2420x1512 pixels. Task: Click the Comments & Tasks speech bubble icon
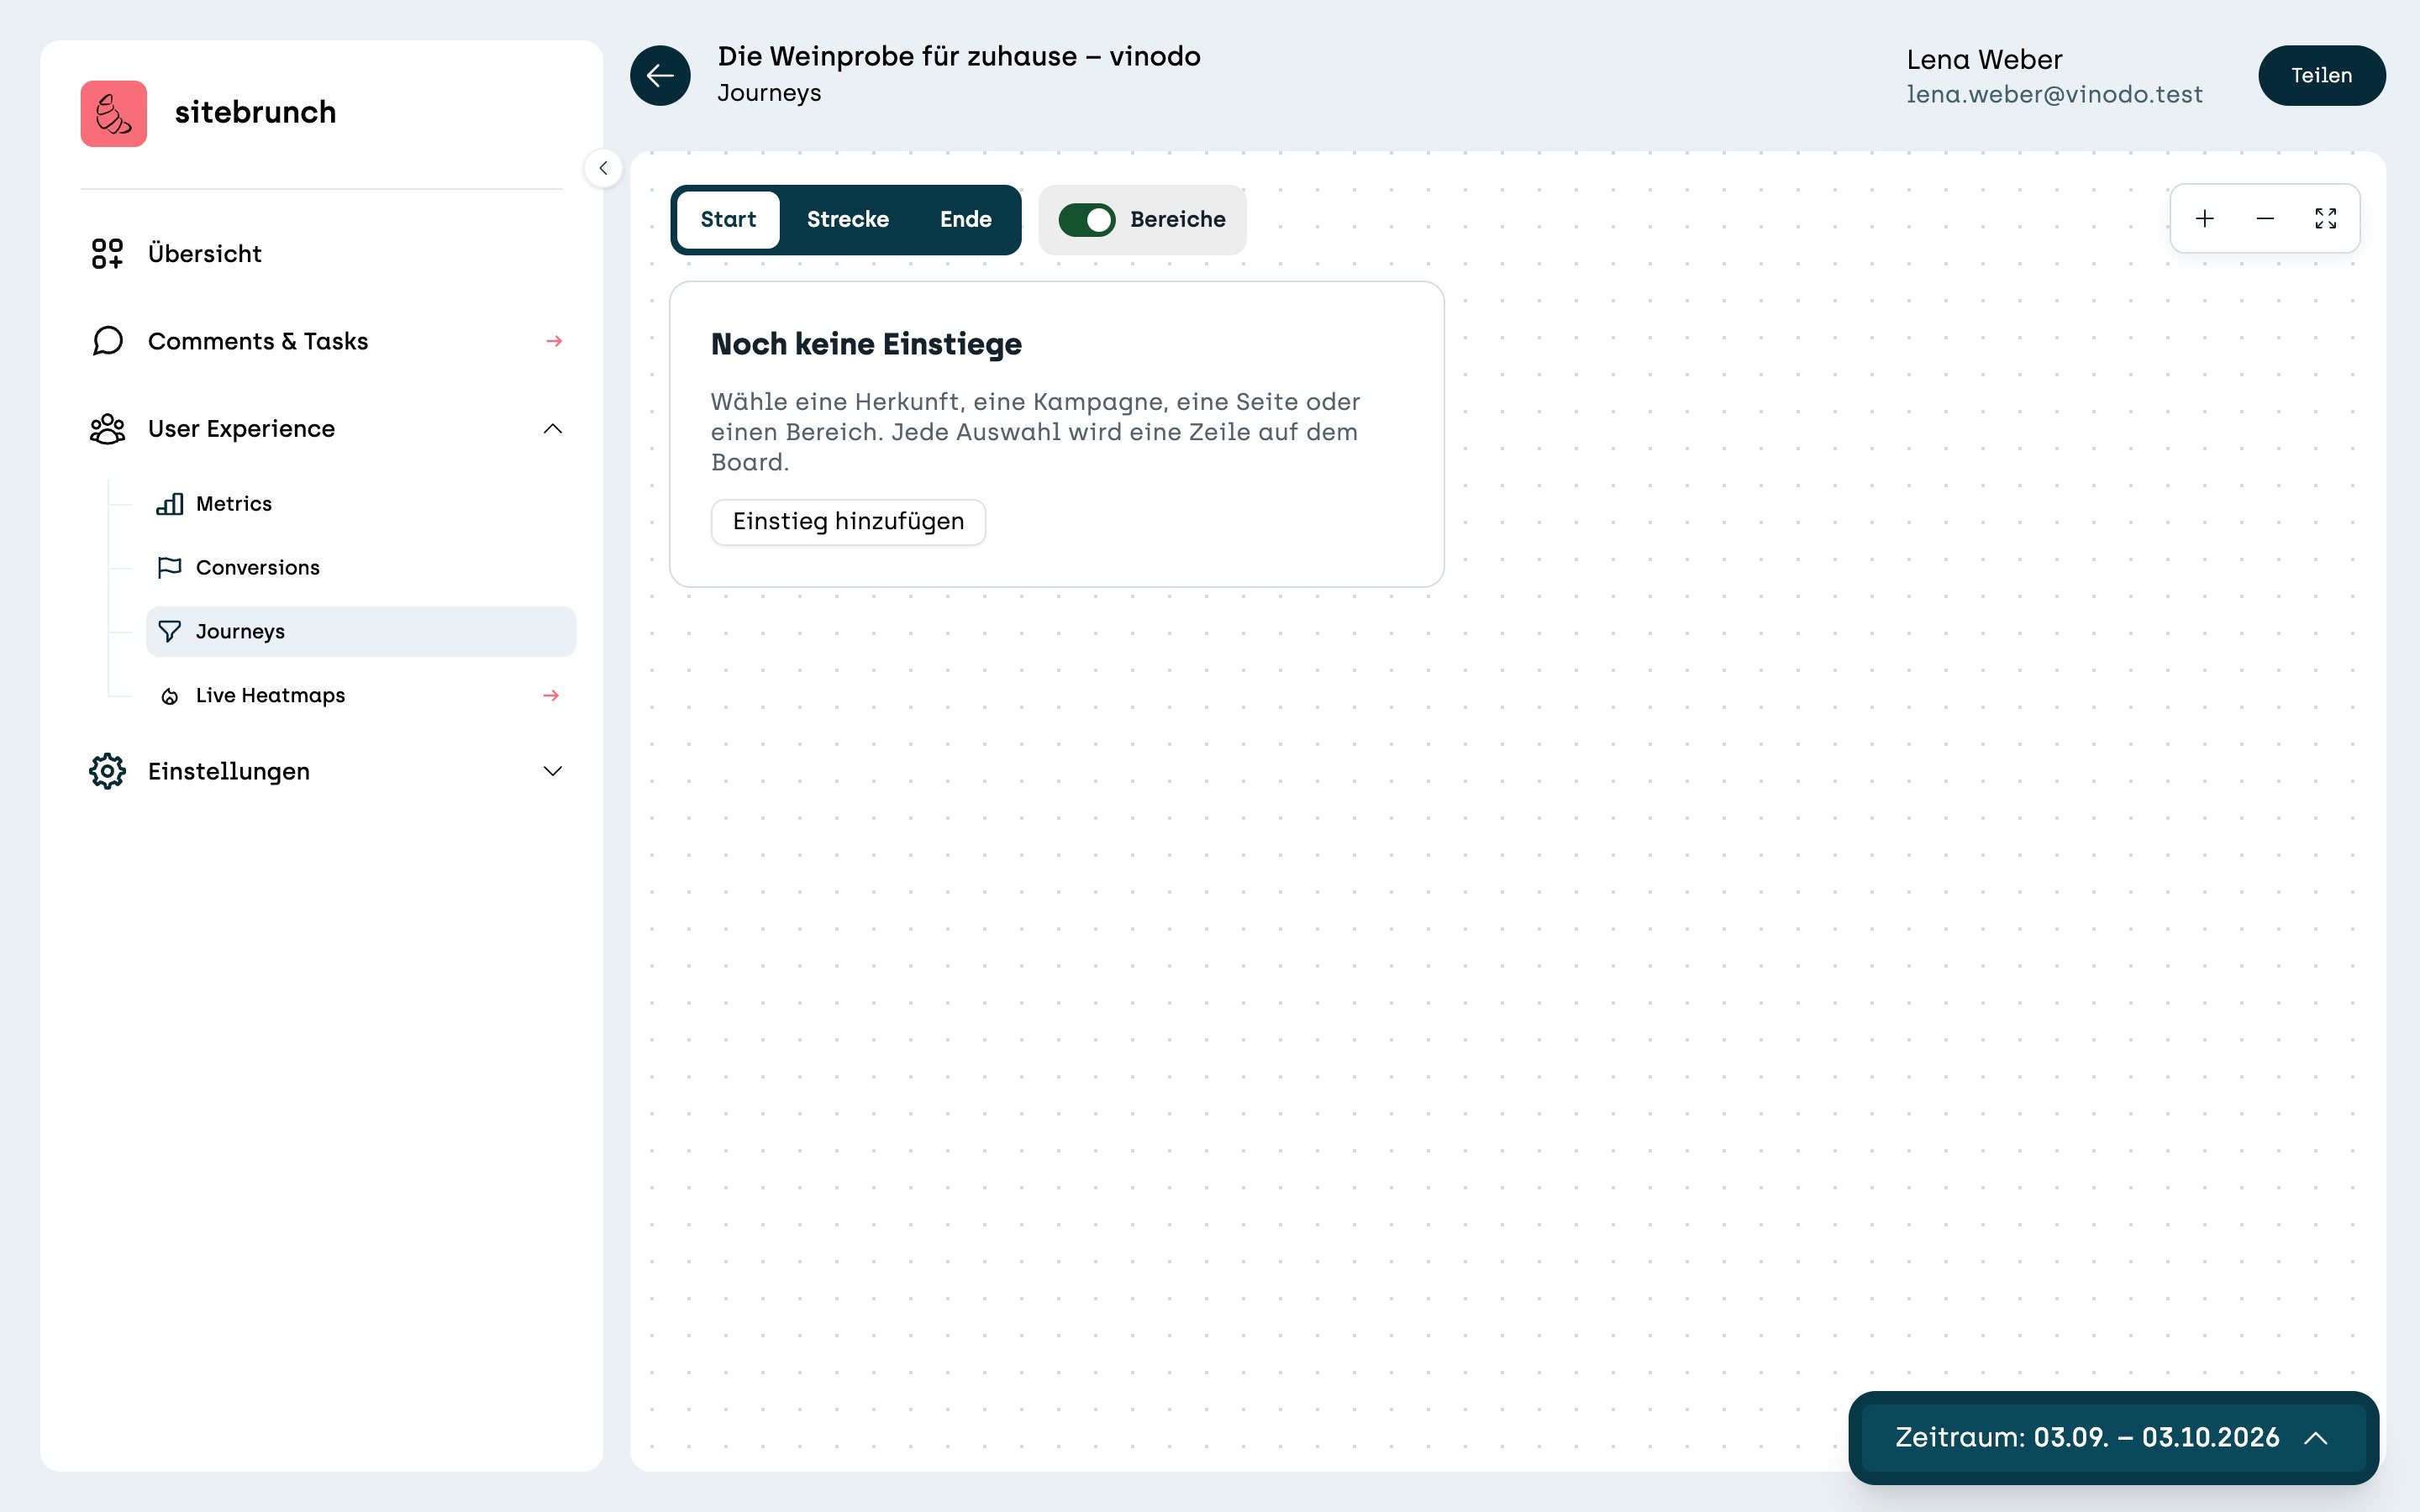coord(107,341)
